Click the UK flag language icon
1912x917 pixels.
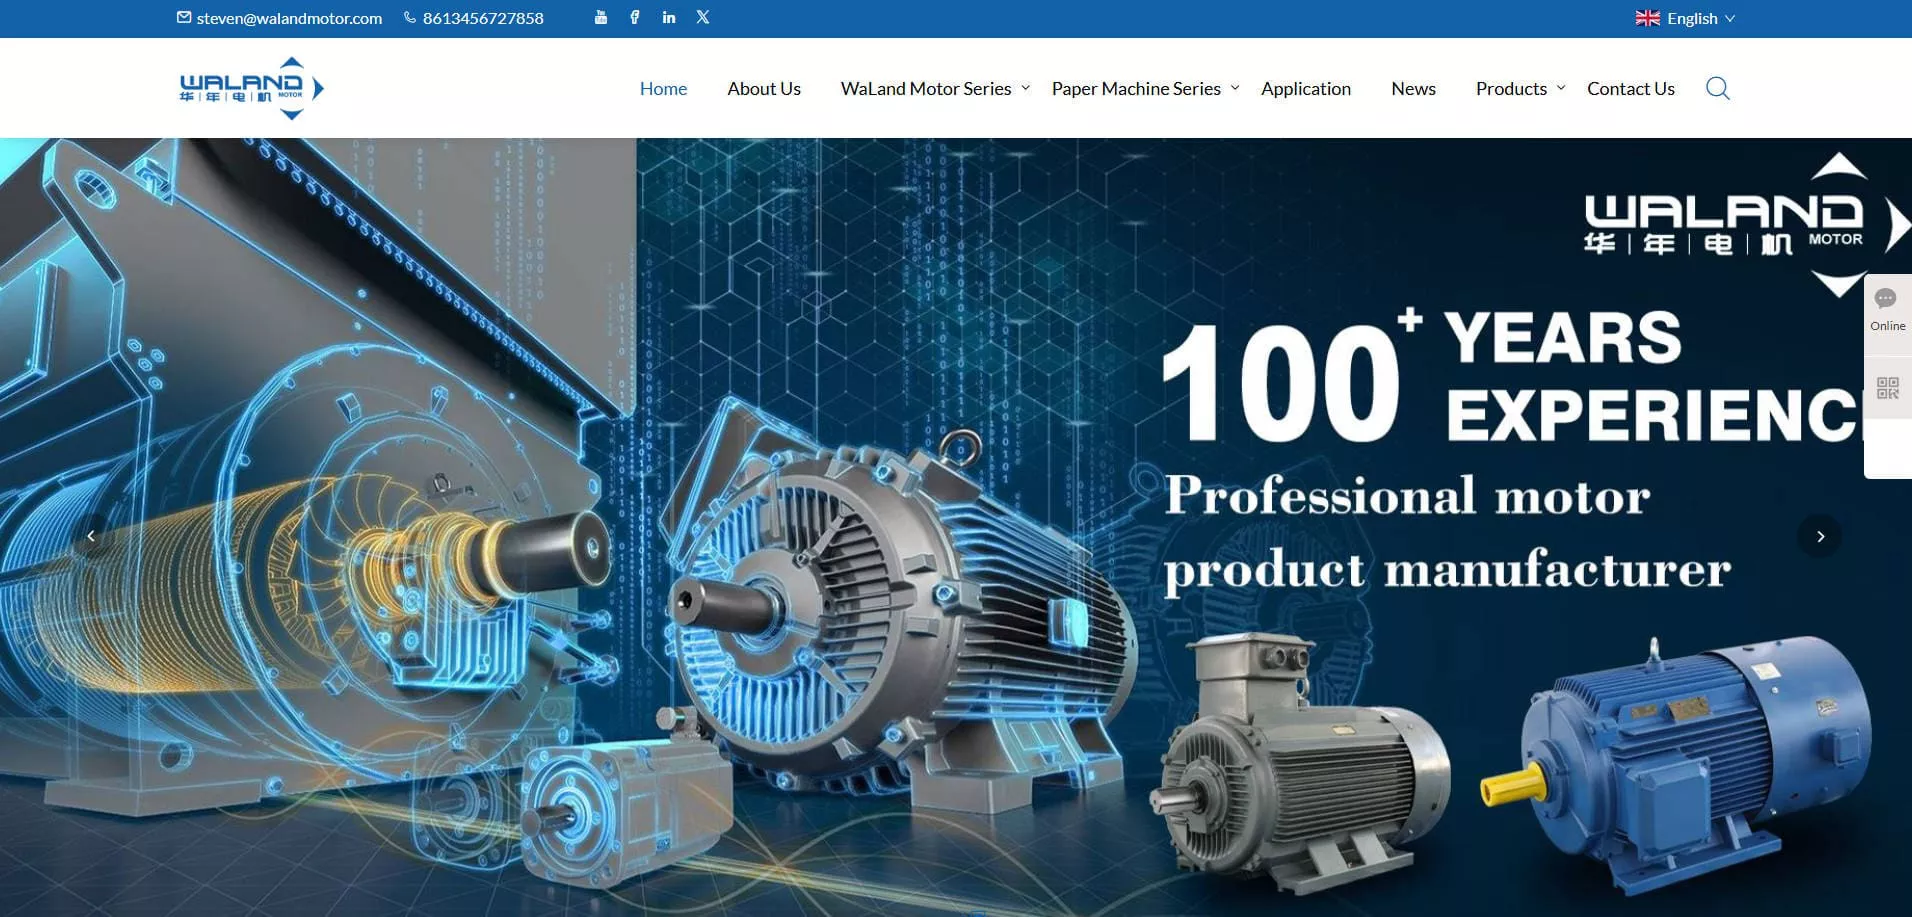point(1648,18)
